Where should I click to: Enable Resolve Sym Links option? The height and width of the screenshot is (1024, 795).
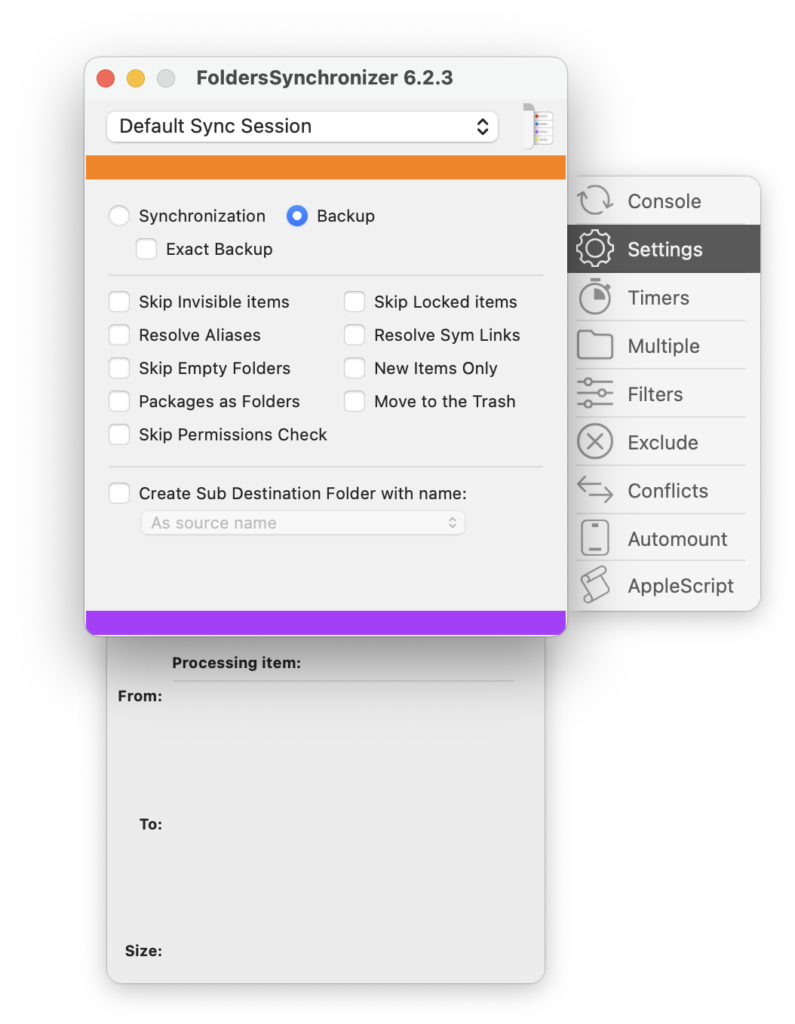click(x=354, y=335)
